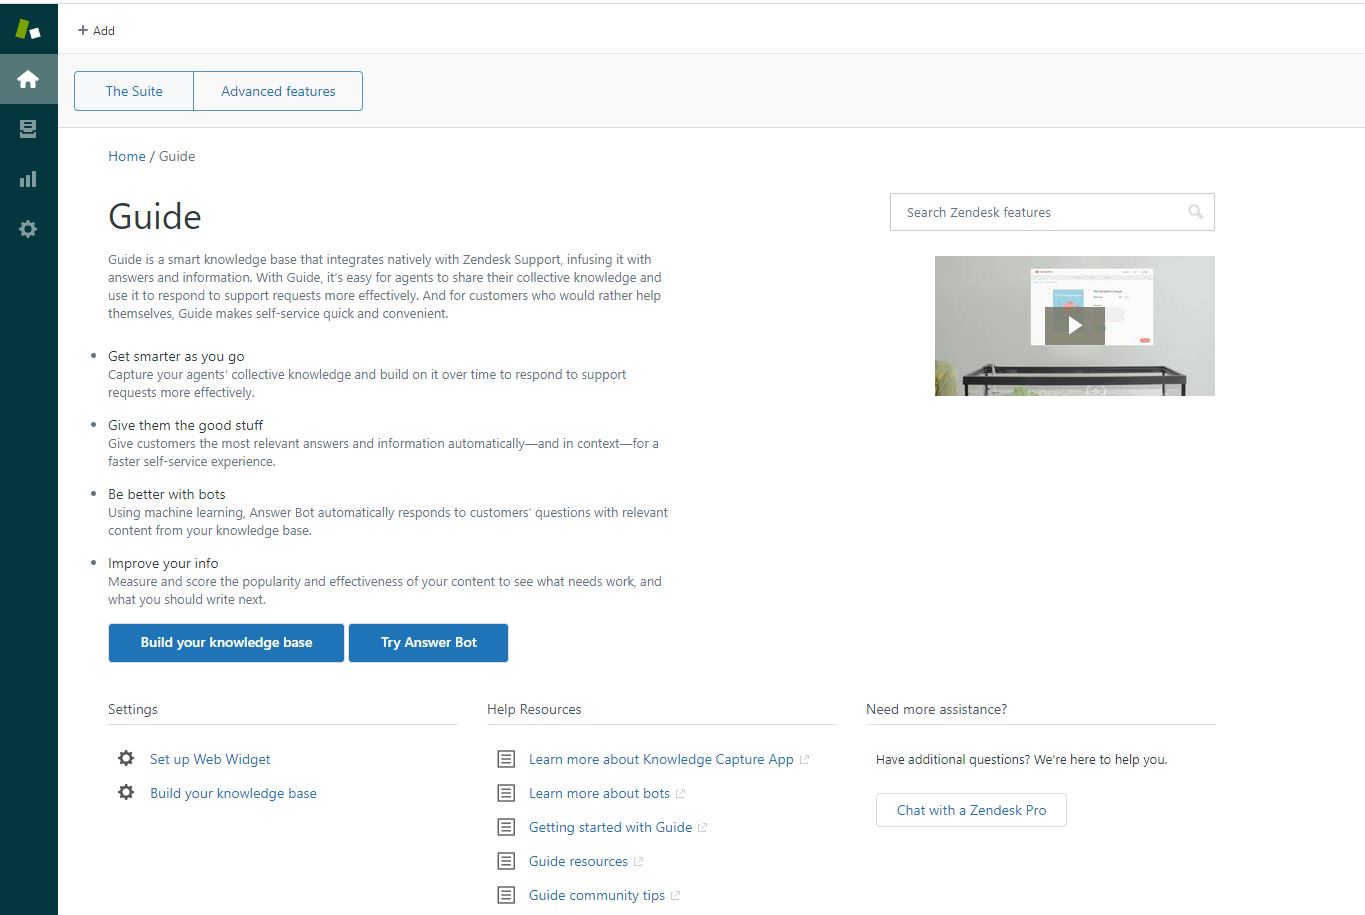Start Chat with a Zendesk Pro

(x=971, y=810)
